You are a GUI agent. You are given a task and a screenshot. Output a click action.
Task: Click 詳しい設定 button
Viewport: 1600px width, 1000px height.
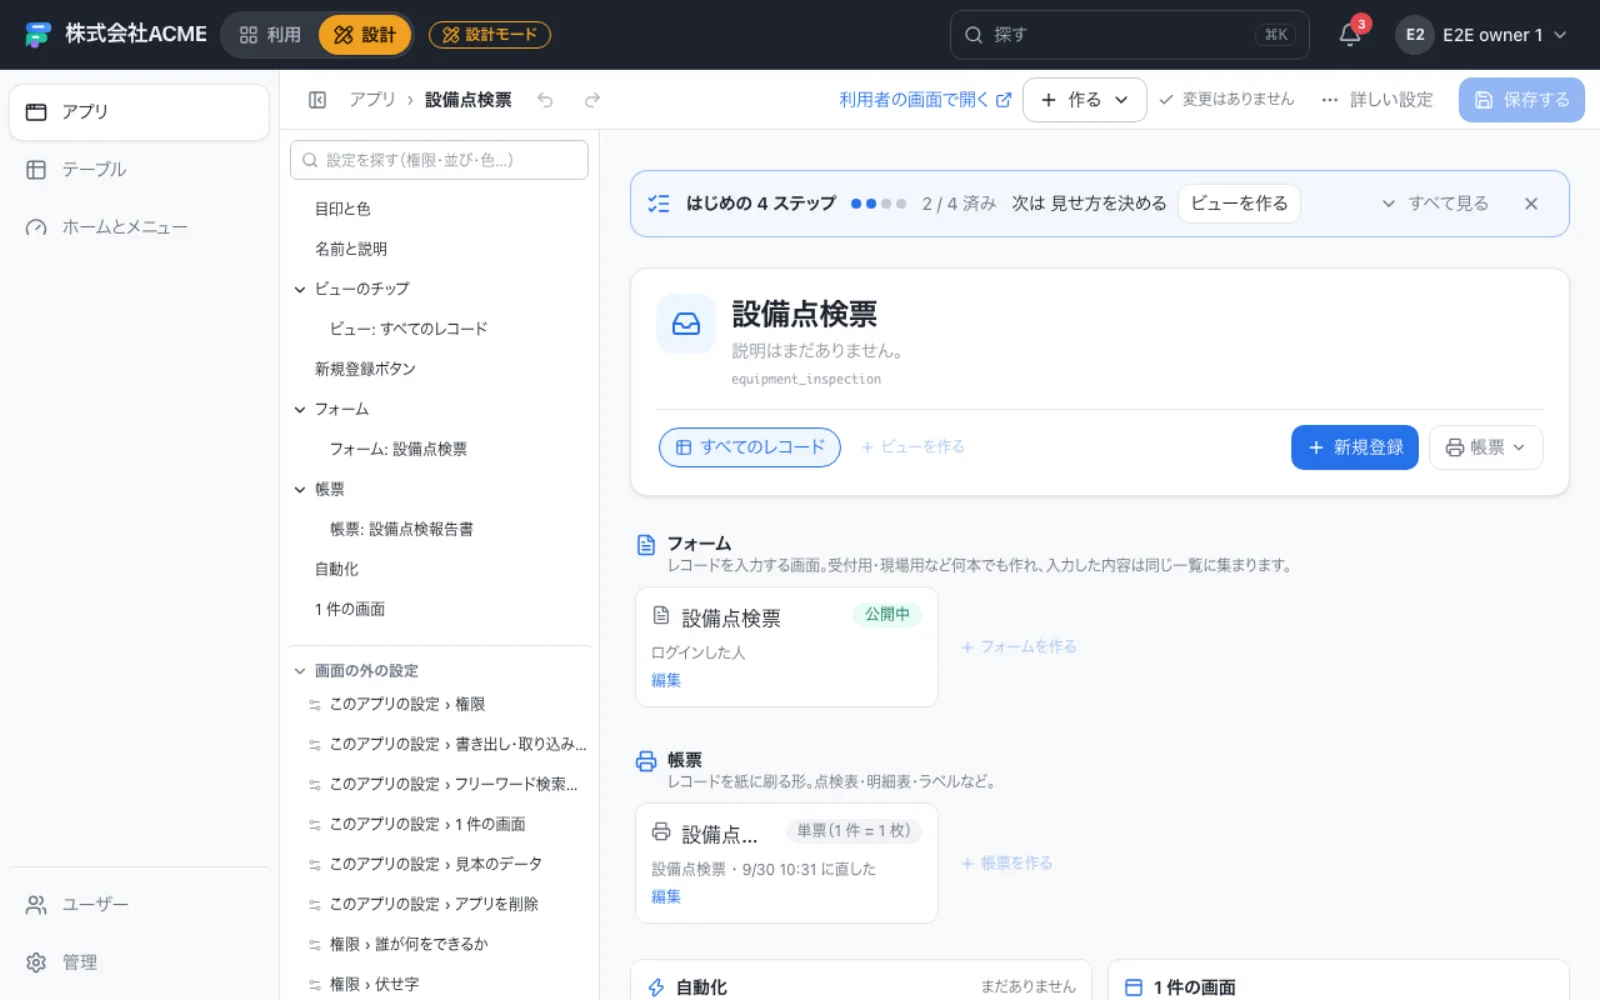pos(1377,100)
